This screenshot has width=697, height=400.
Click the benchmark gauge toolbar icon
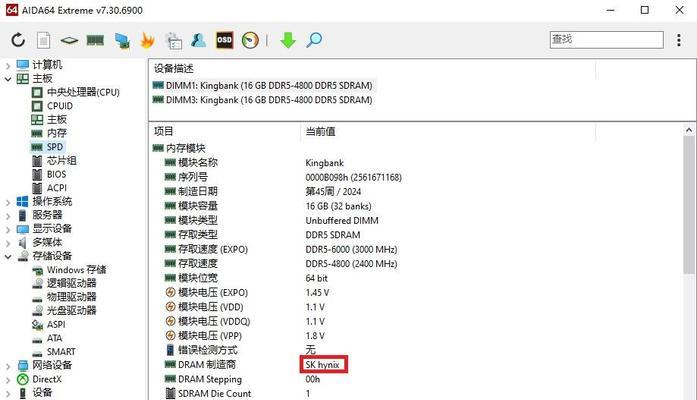[250, 40]
